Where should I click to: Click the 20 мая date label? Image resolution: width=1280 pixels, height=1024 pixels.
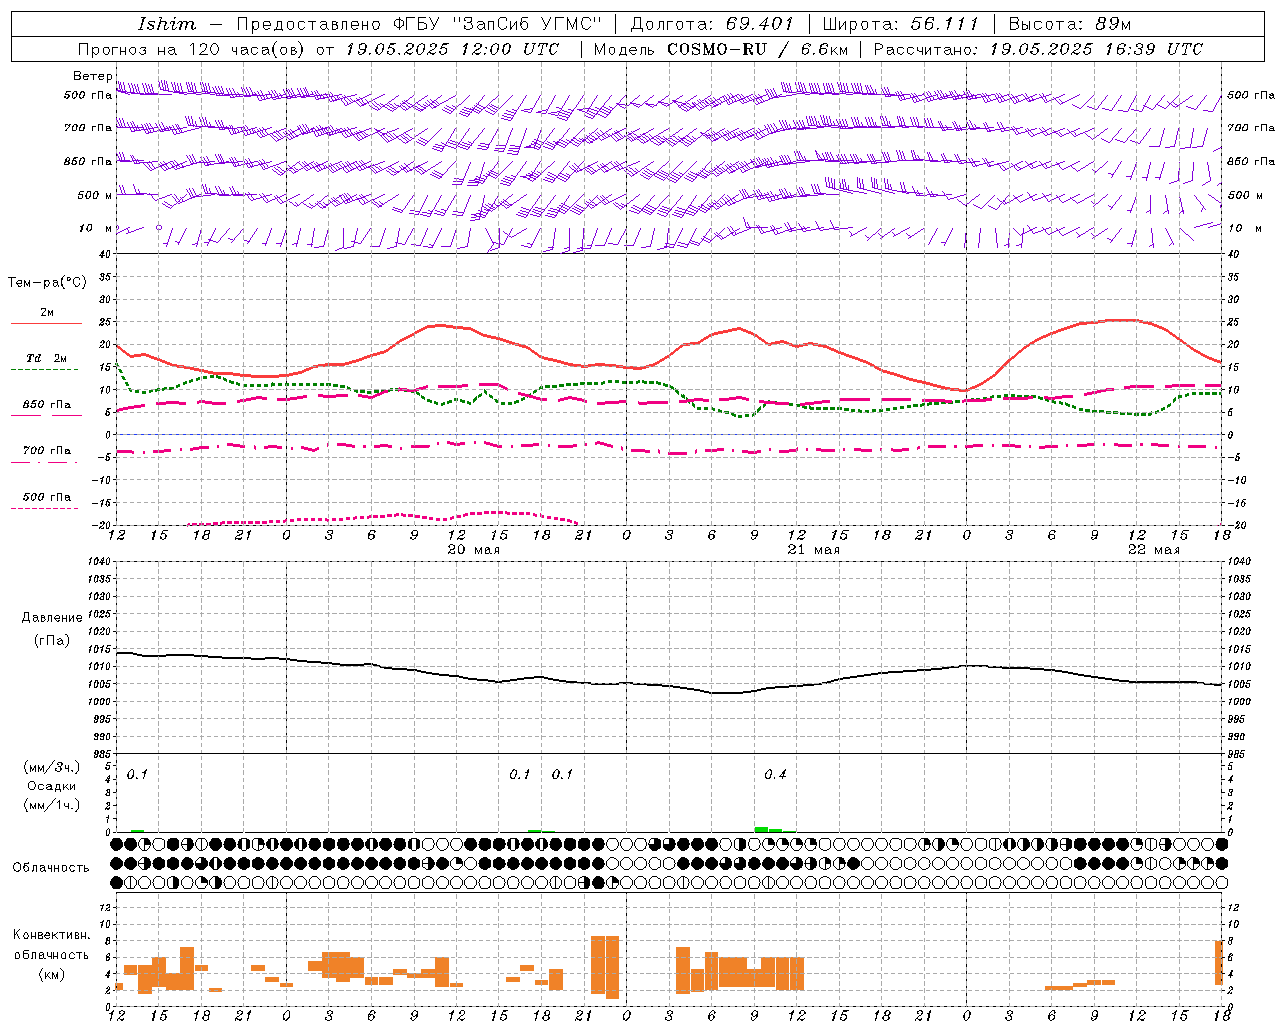(x=473, y=550)
